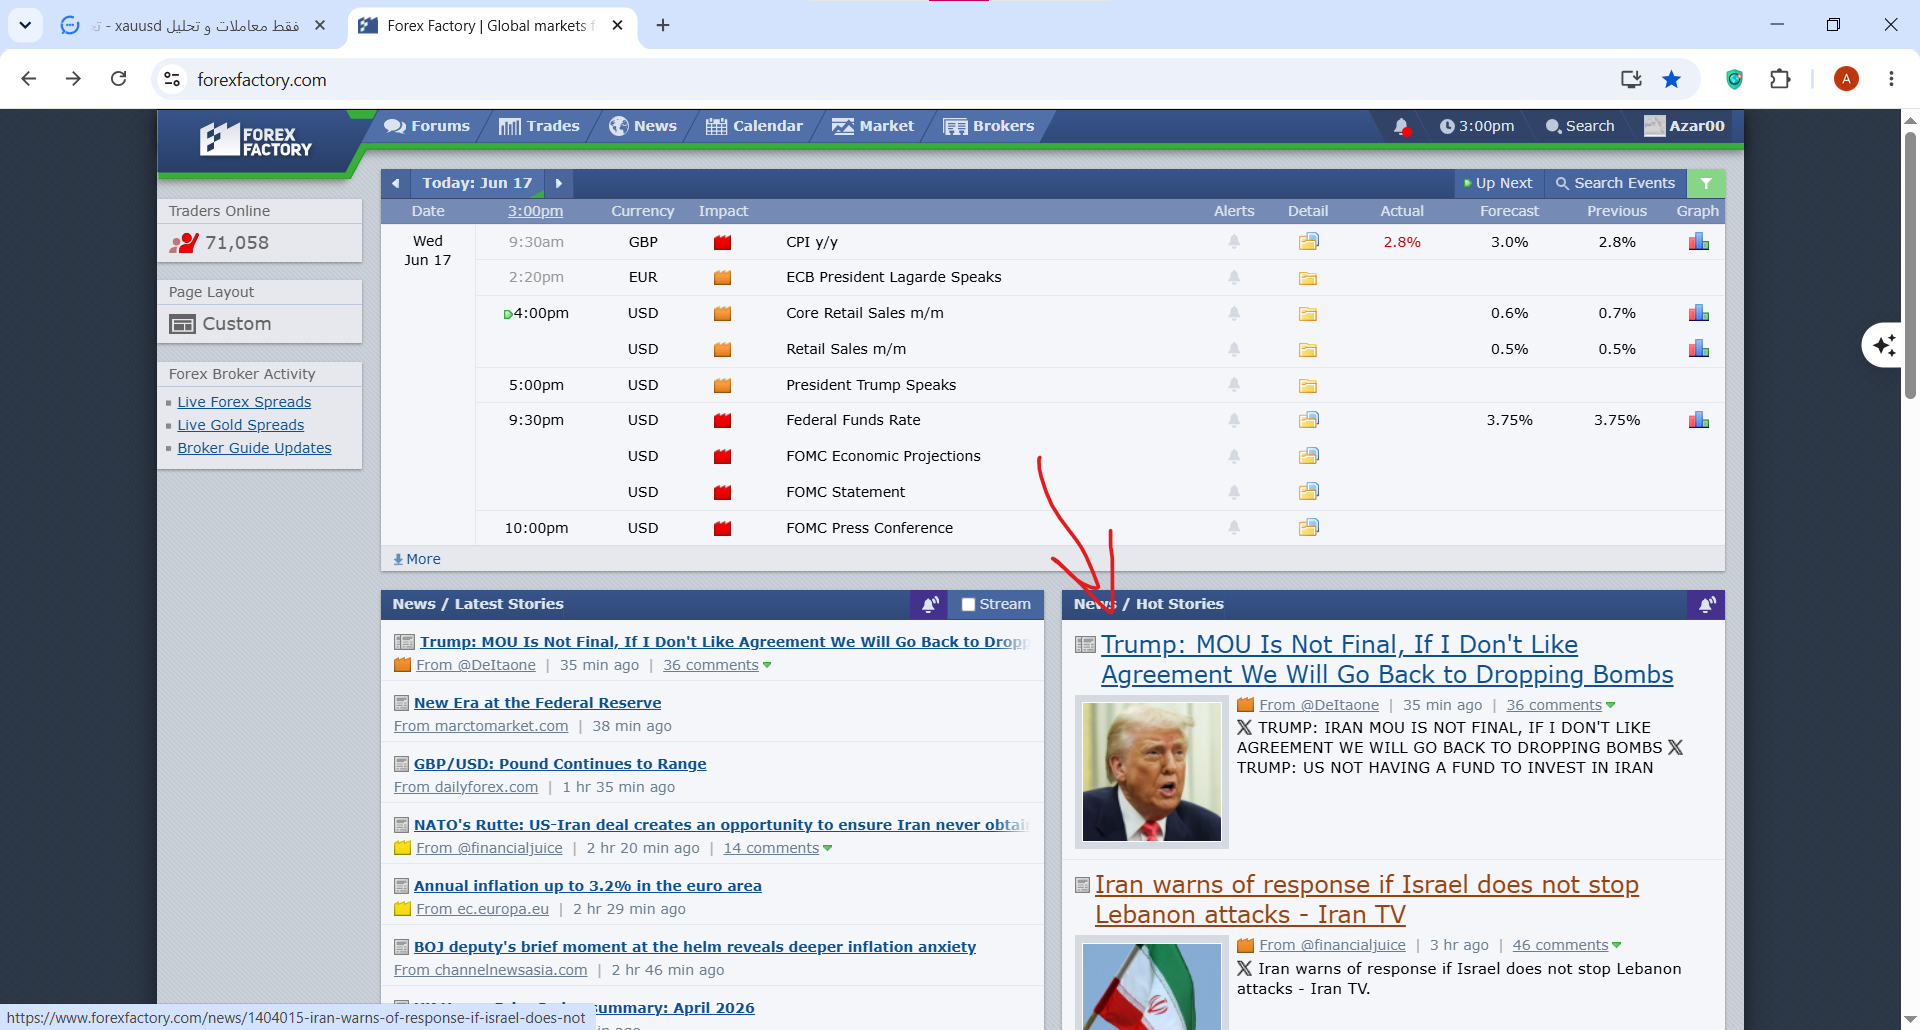Go to previous day in calendar

point(396,183)
